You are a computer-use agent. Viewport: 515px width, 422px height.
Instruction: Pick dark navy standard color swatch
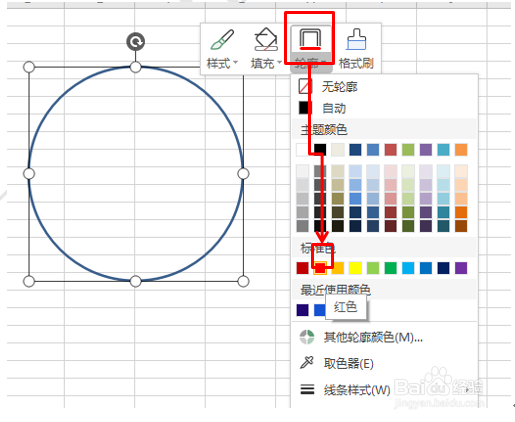point(444,268)
